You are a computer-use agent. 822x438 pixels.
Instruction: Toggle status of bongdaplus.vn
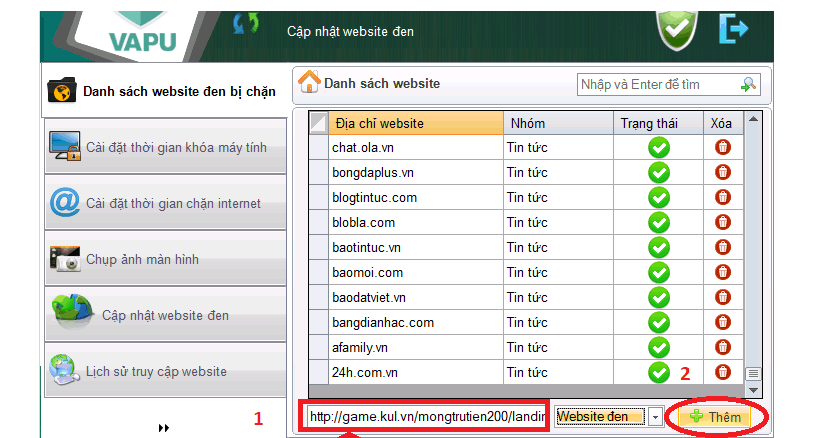(x=659, y=172)
